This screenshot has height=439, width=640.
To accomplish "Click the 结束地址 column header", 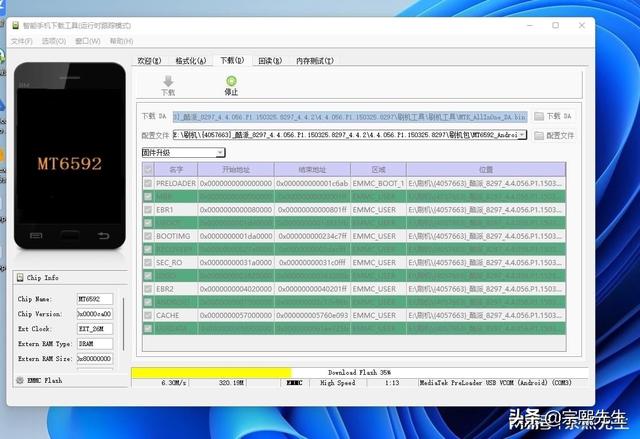I will (312, 169).
